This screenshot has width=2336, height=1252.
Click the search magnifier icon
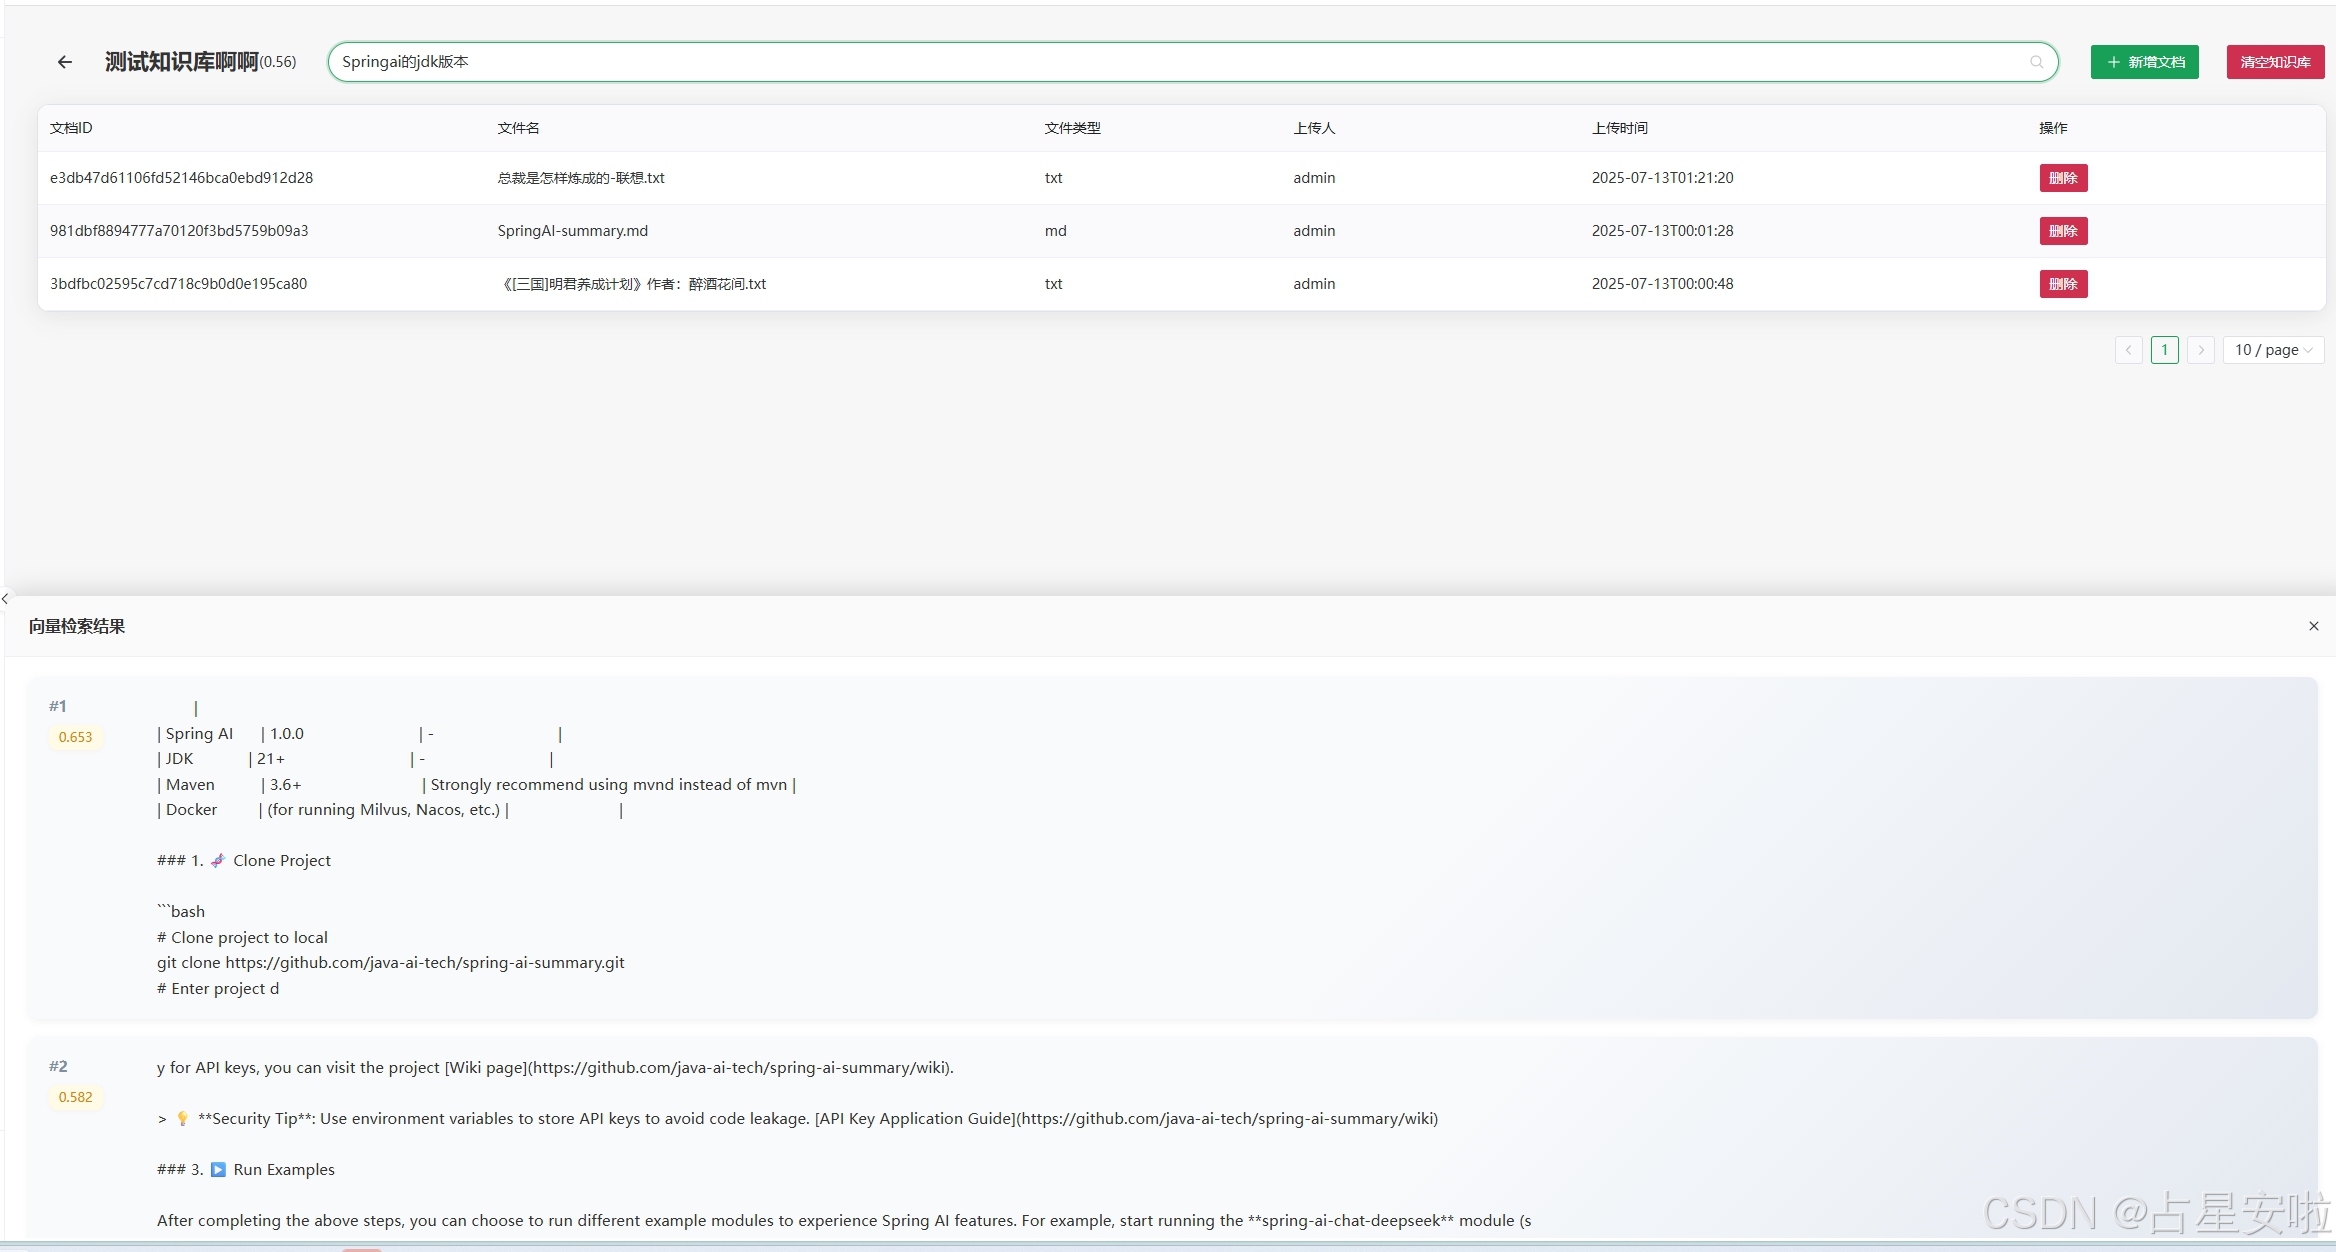click(2037, 62)
